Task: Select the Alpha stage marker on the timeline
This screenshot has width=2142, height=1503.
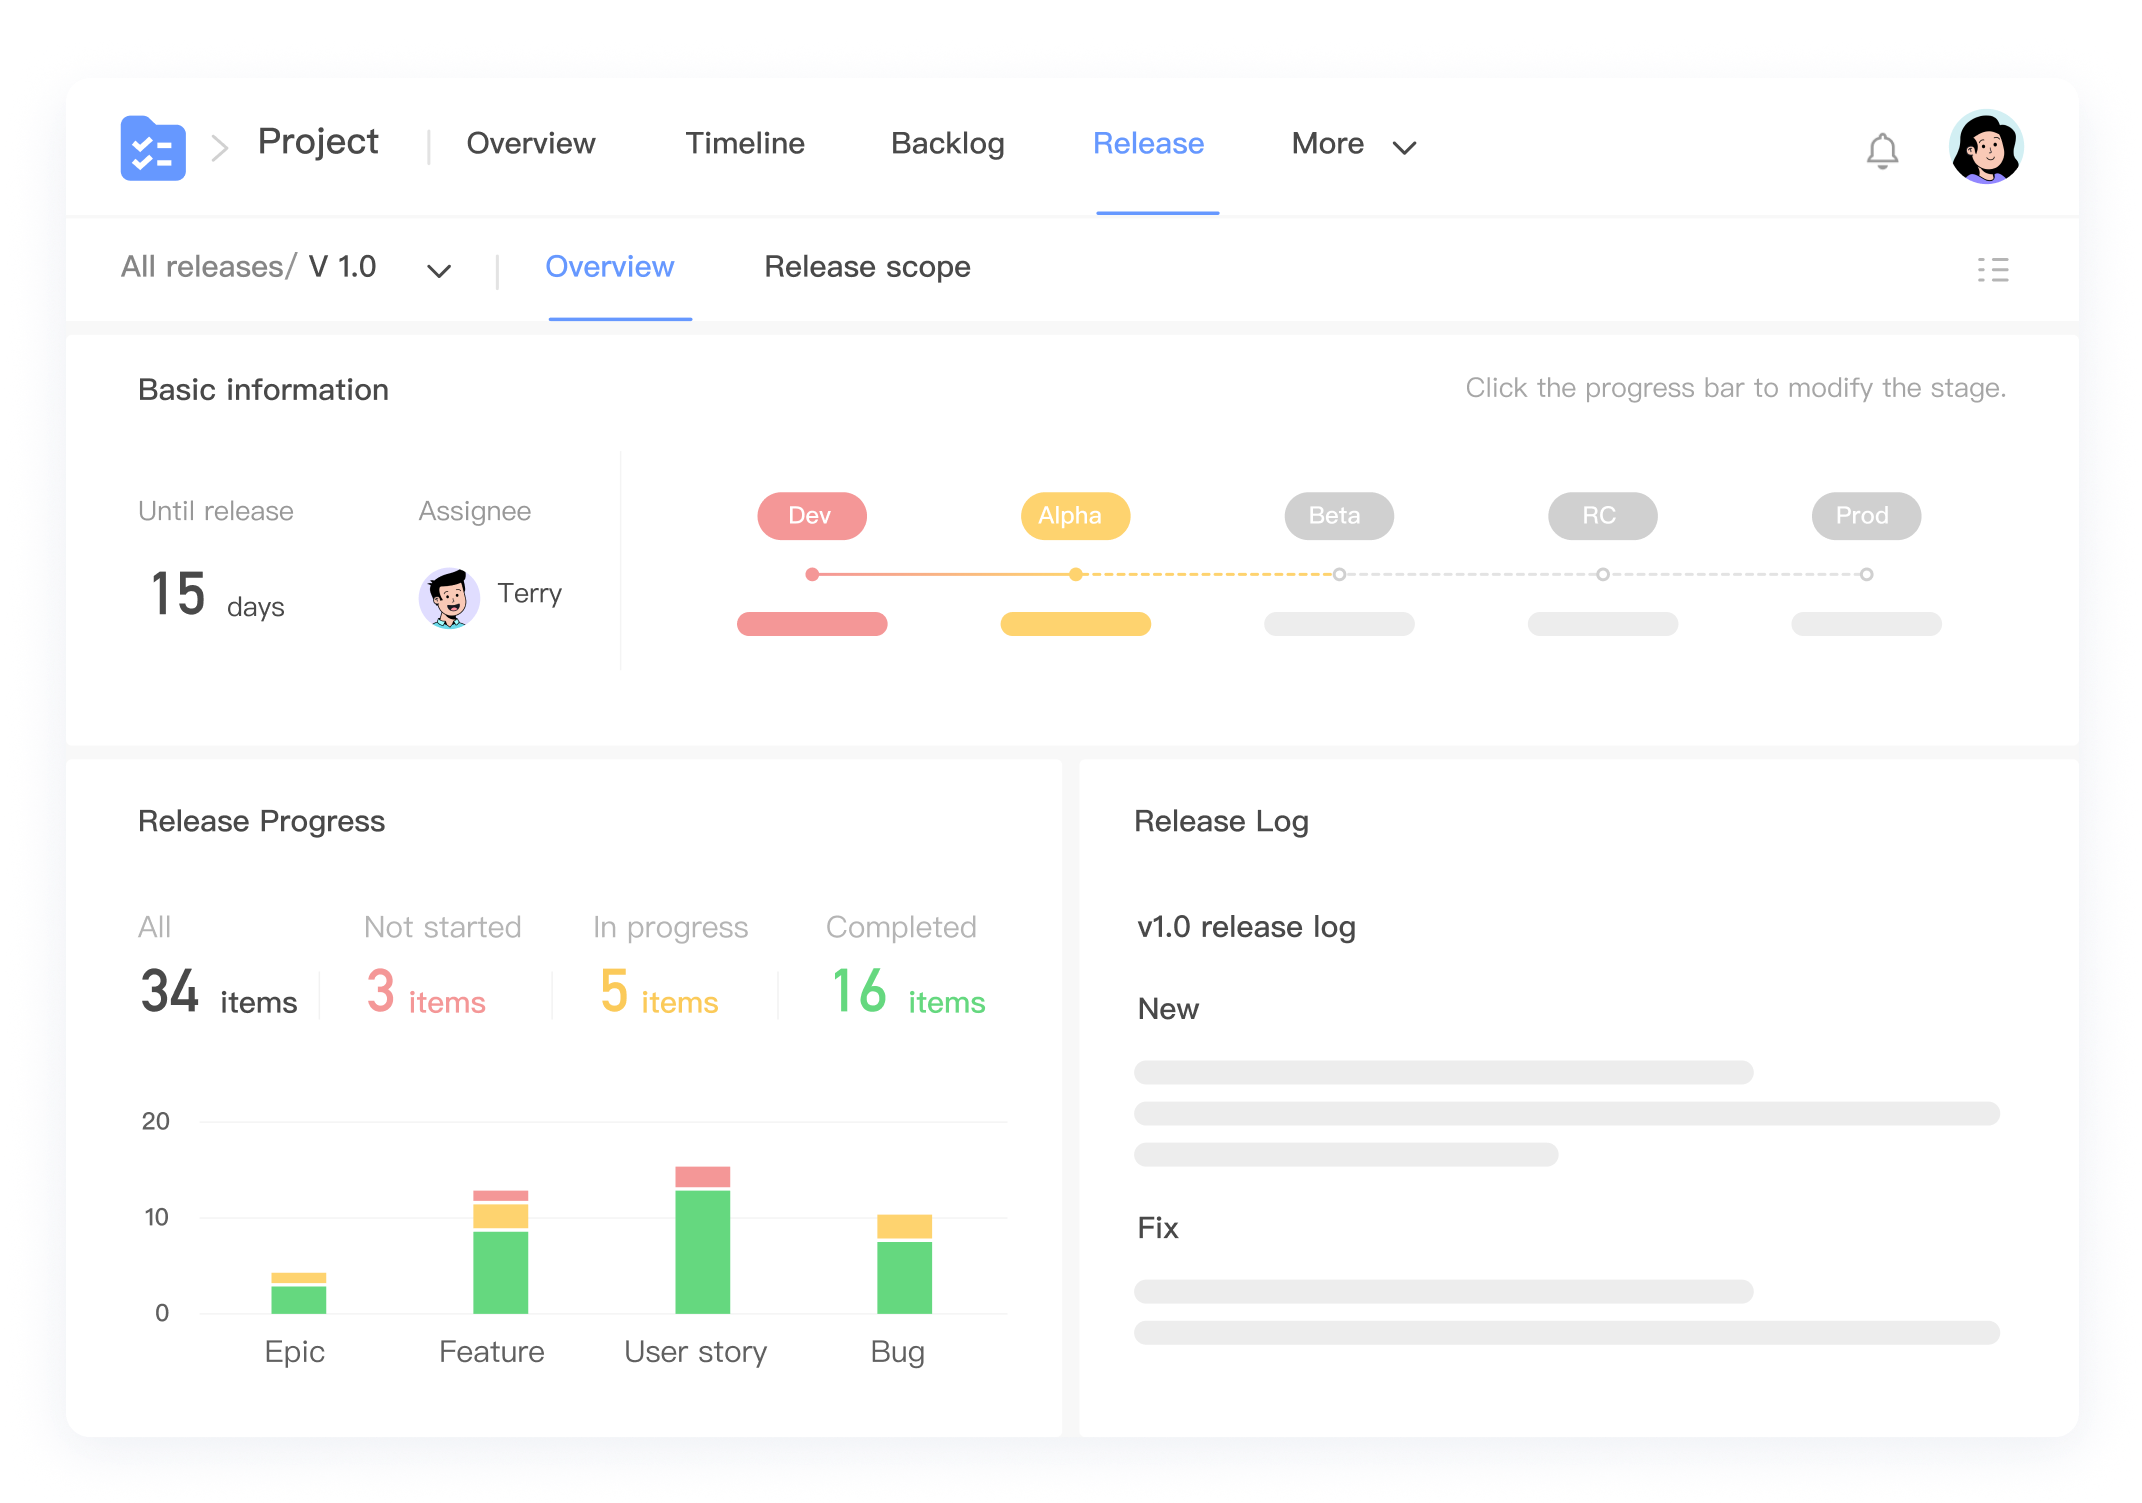Action: 1075,574
